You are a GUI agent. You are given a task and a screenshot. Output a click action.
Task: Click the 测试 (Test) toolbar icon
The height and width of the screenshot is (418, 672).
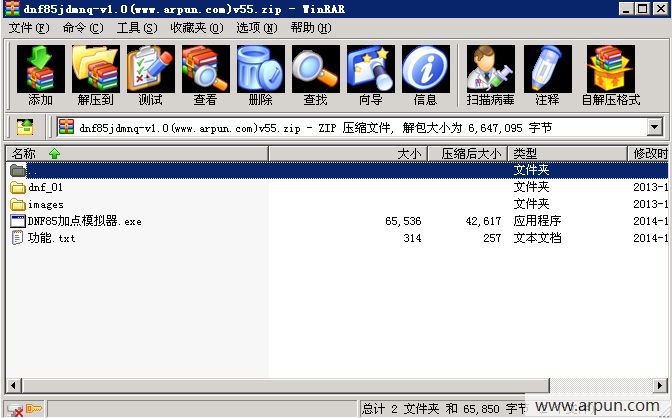click(150, 69)
